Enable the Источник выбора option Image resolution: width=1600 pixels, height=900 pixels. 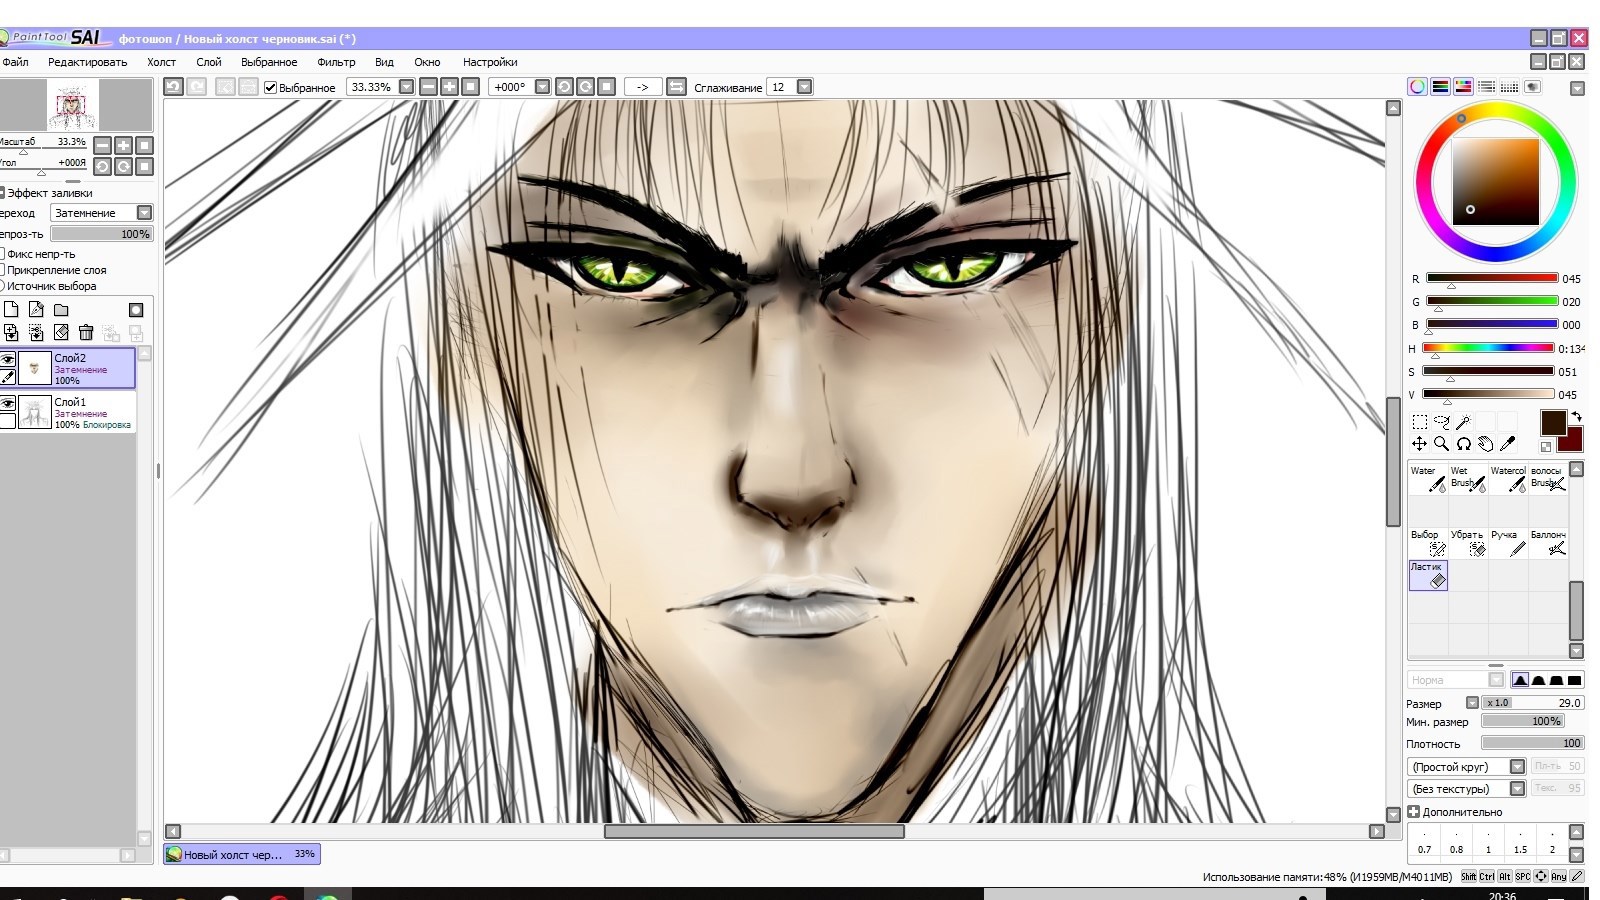pos(2,286)
